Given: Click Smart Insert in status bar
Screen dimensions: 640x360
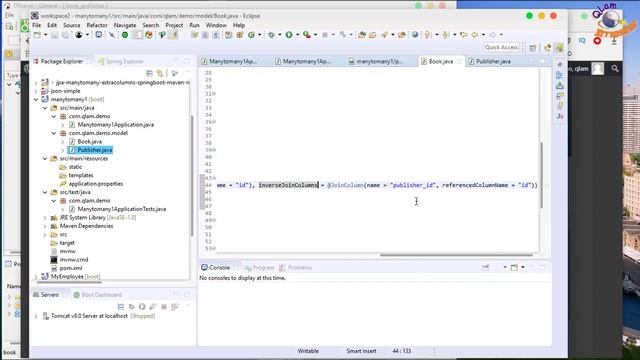Looking at the screenshot, I should pyautogui.click(x=361, y=351).
